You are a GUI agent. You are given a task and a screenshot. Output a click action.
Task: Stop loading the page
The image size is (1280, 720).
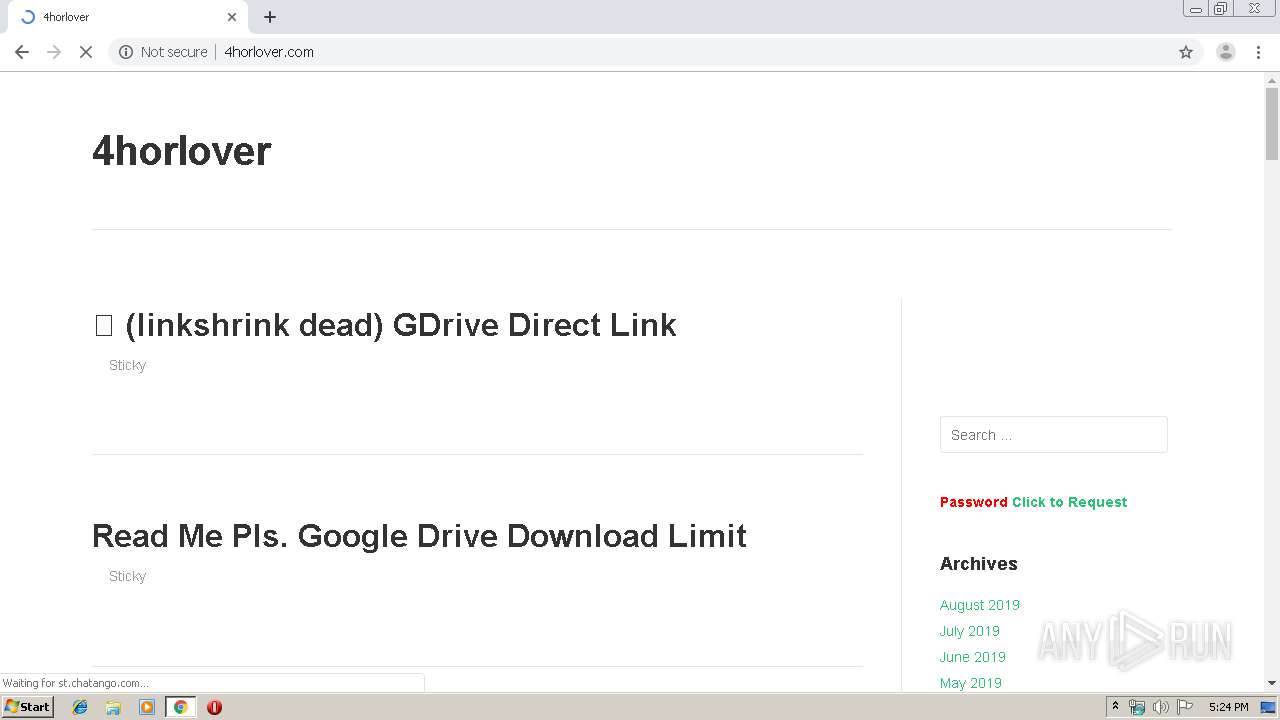tap(86, 52)
